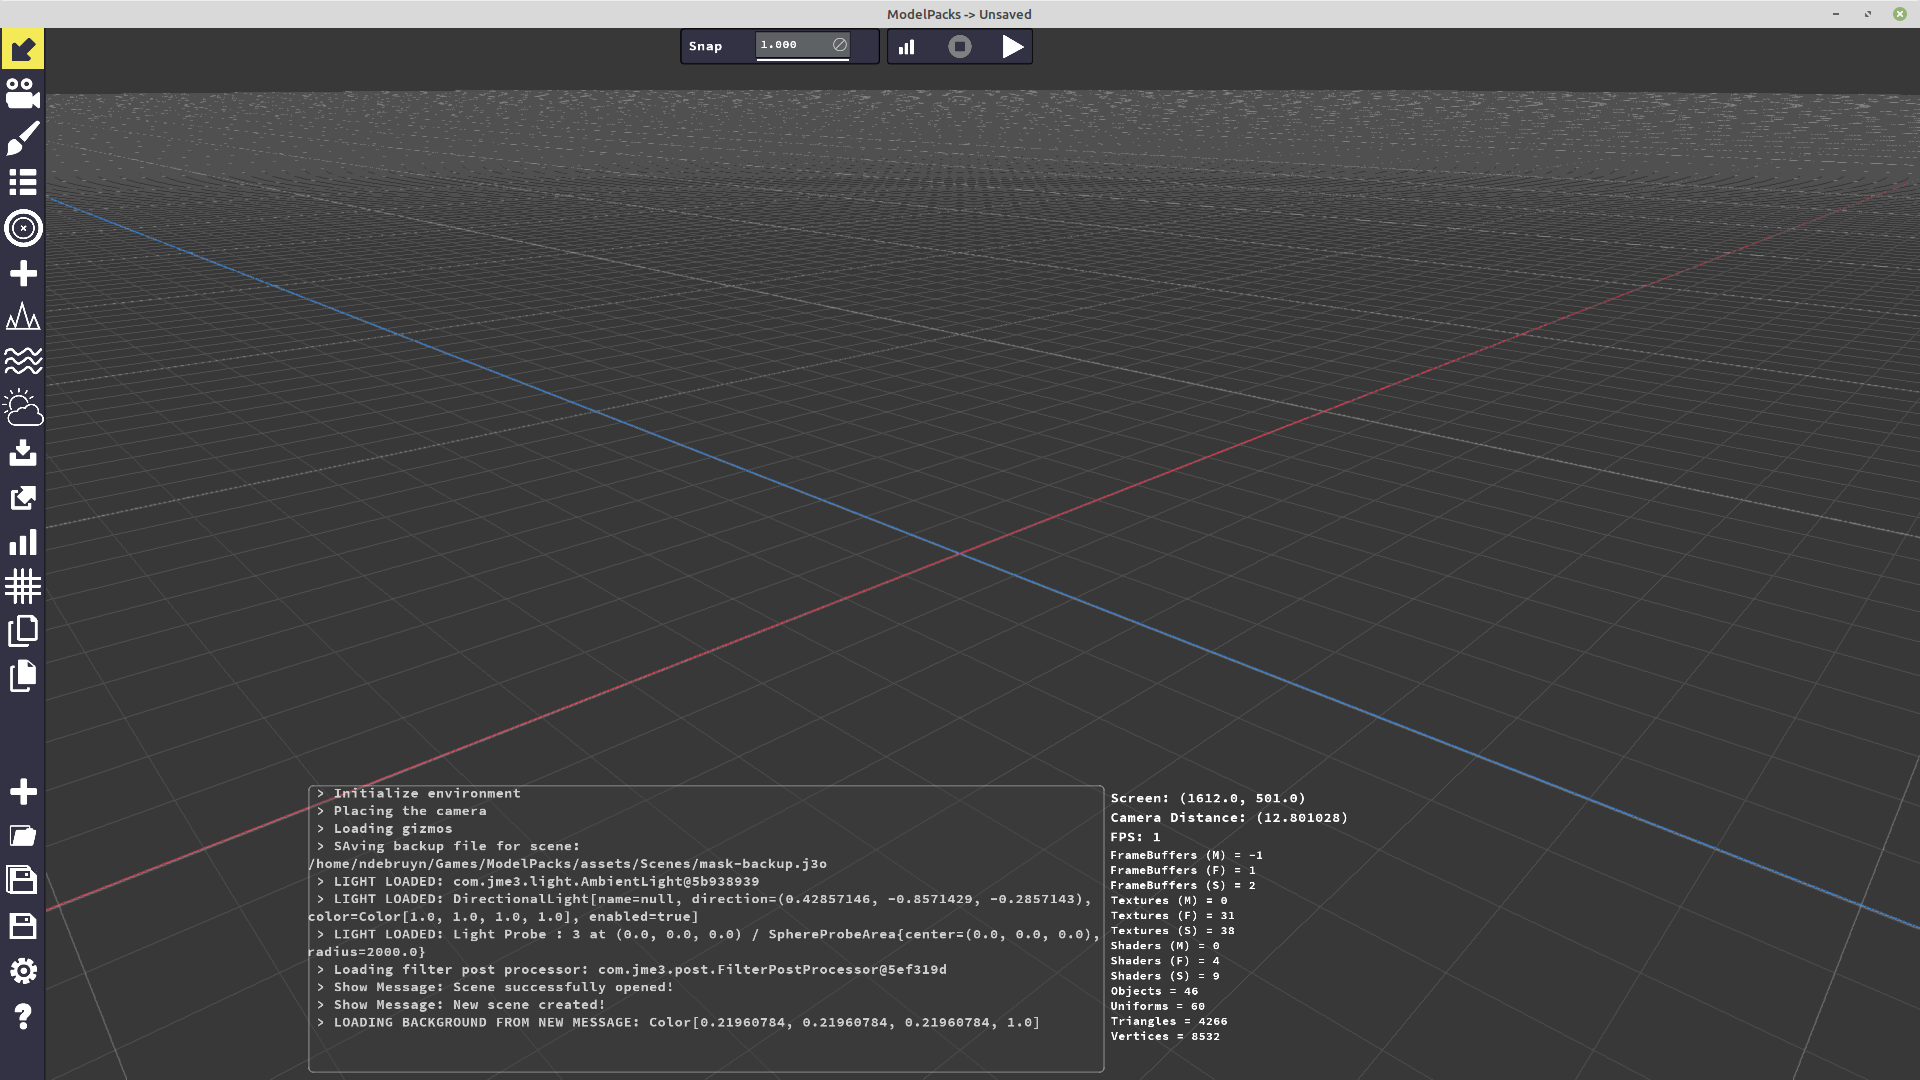The width and height of the screenshot is (1920, 1080).
Task: Click the ModelPacks -> Unsaved window title
Action: 959,14
